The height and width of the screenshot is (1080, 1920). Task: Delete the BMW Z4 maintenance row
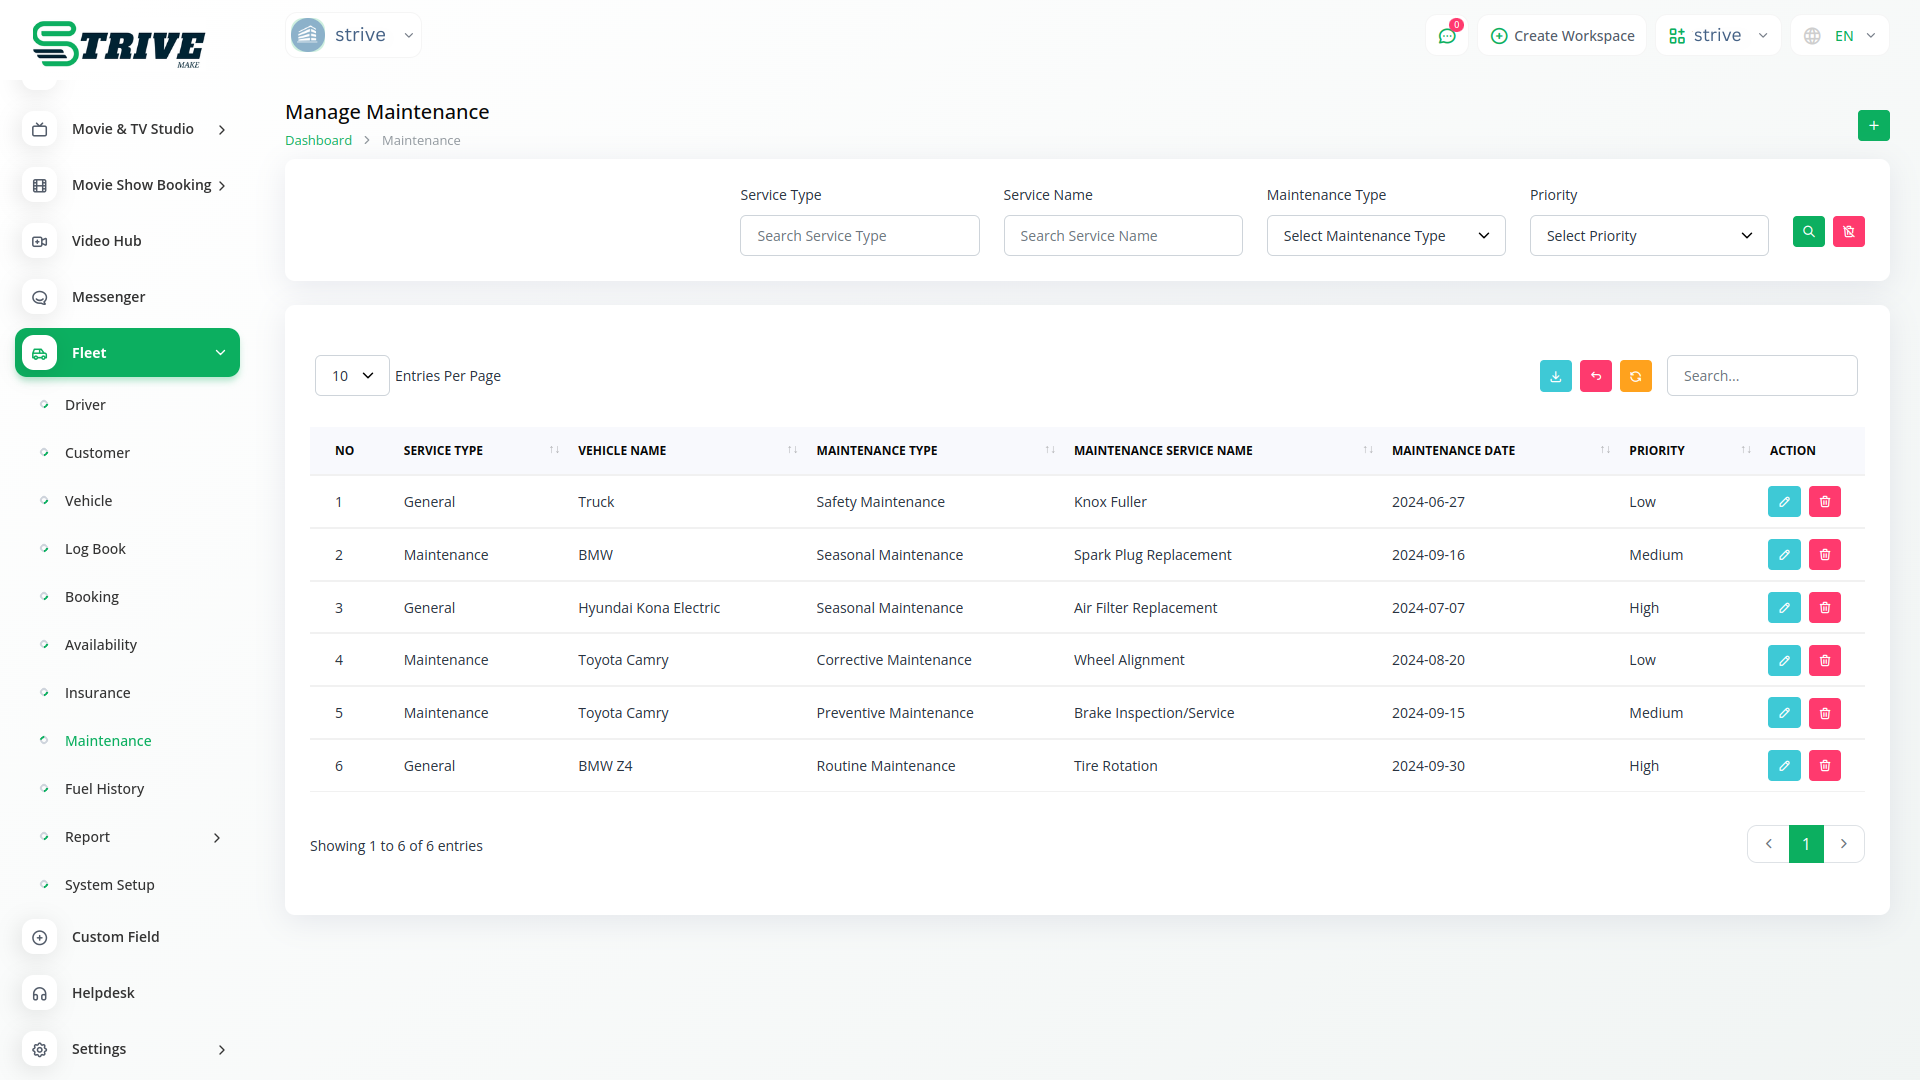point(1824,766)
